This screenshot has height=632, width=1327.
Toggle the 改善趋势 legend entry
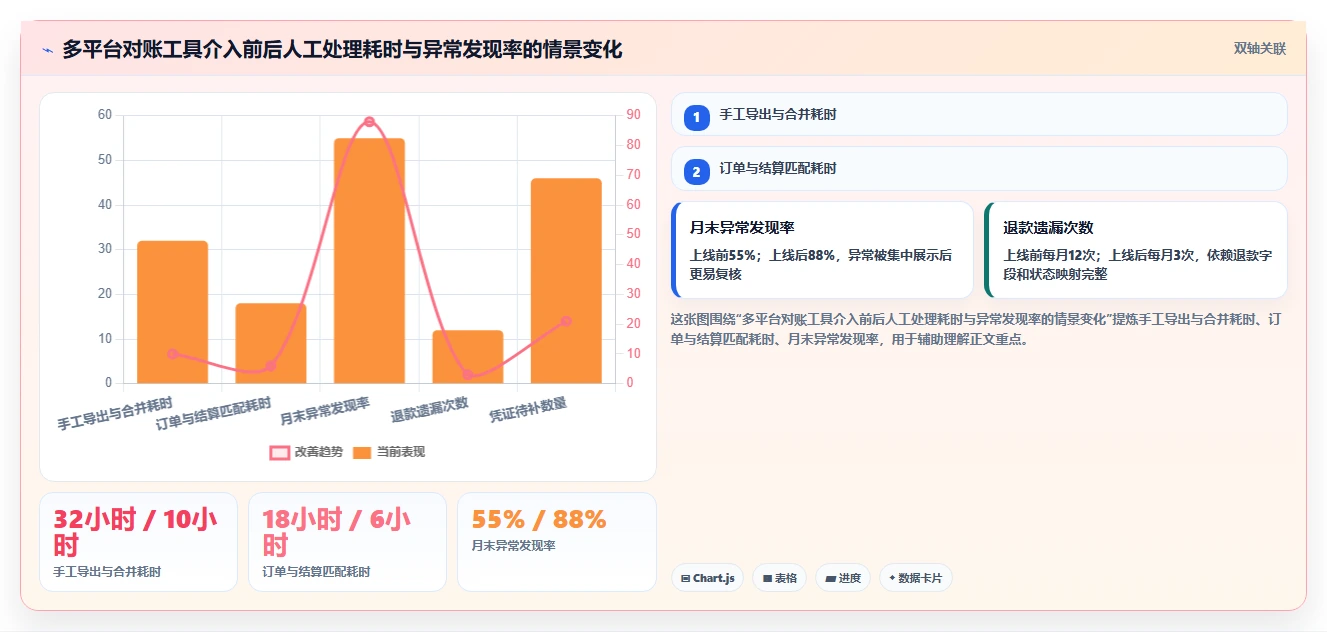tap(306, 452)
